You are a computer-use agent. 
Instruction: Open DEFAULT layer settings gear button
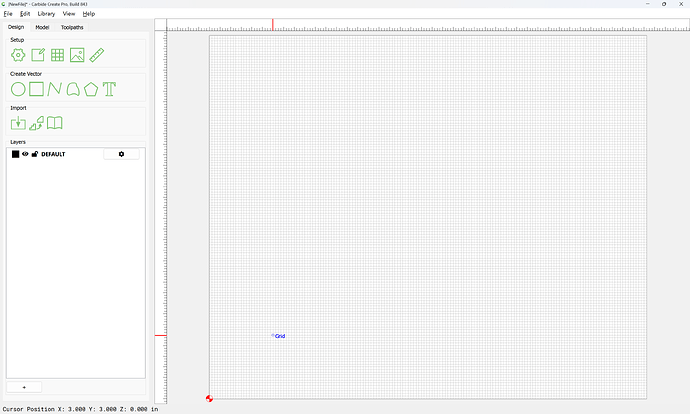pos(121,154)
